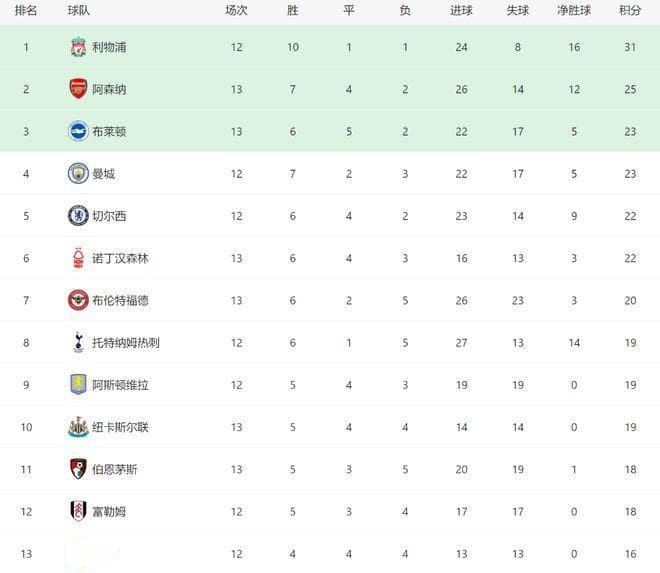This screenshot has height=573, width=660.
Task: Click the 进球 column header
Action: [461, 11]
